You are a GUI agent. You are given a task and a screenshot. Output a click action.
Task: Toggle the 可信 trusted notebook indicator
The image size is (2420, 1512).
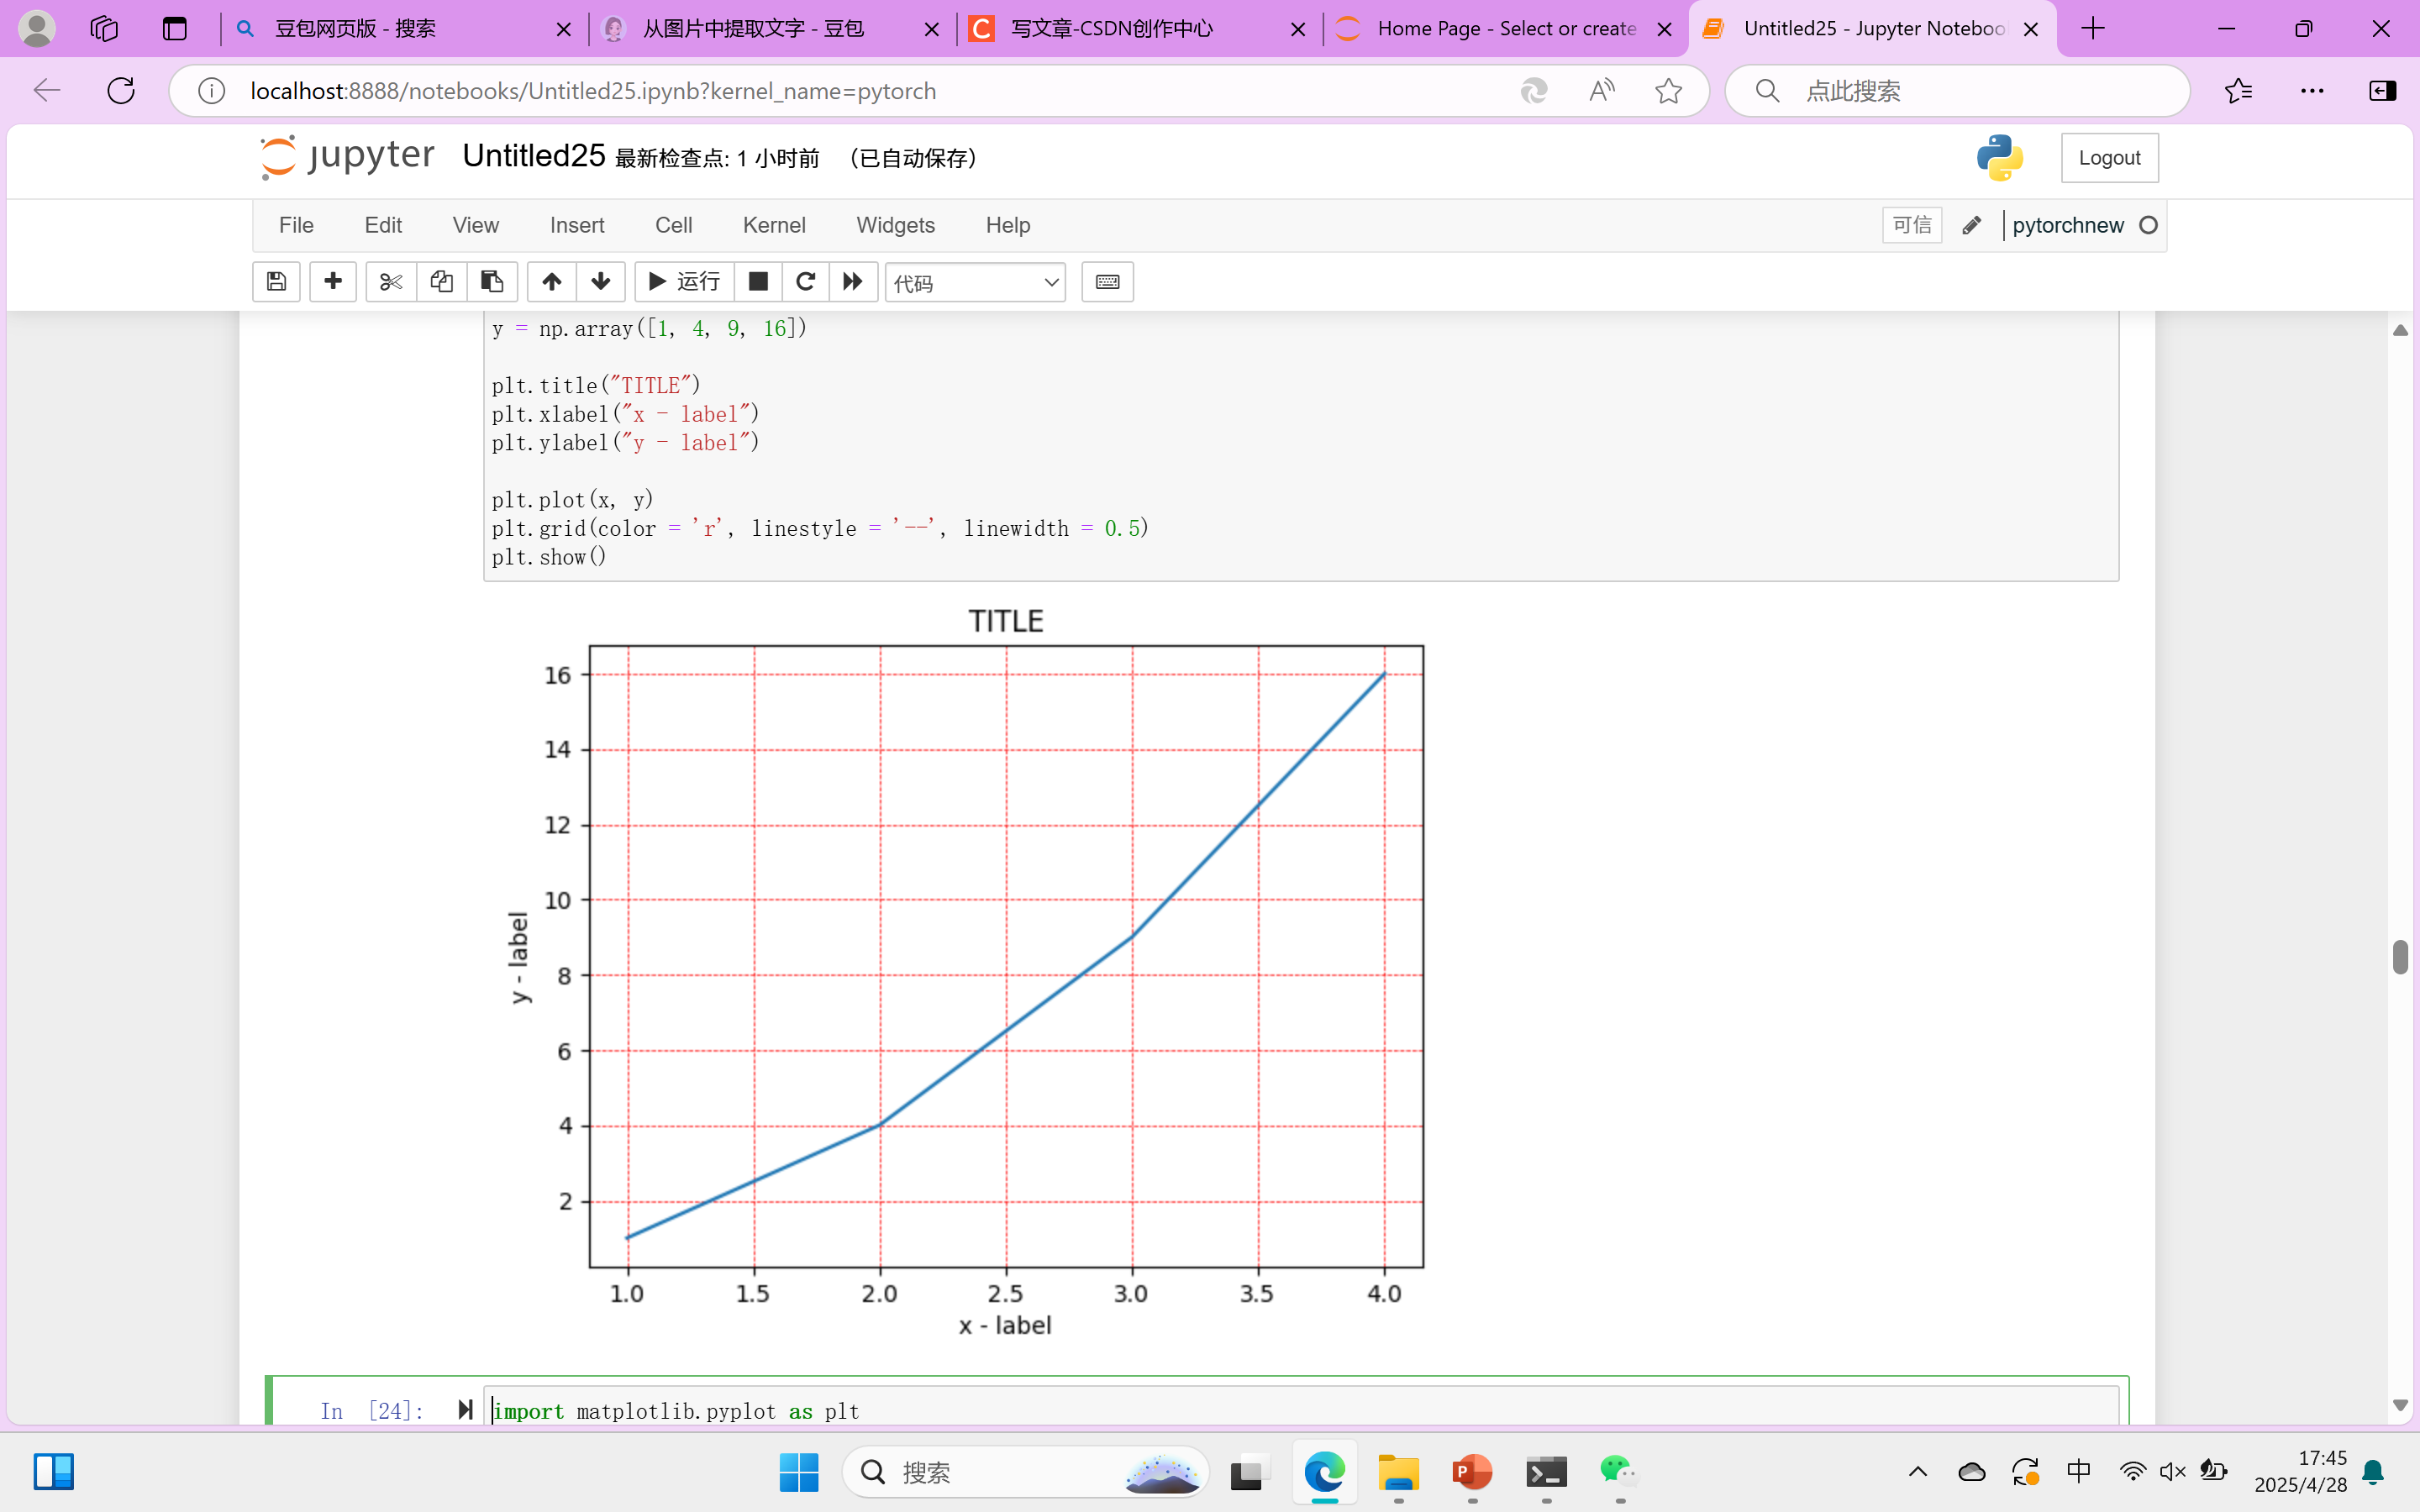click(1911, 225)
